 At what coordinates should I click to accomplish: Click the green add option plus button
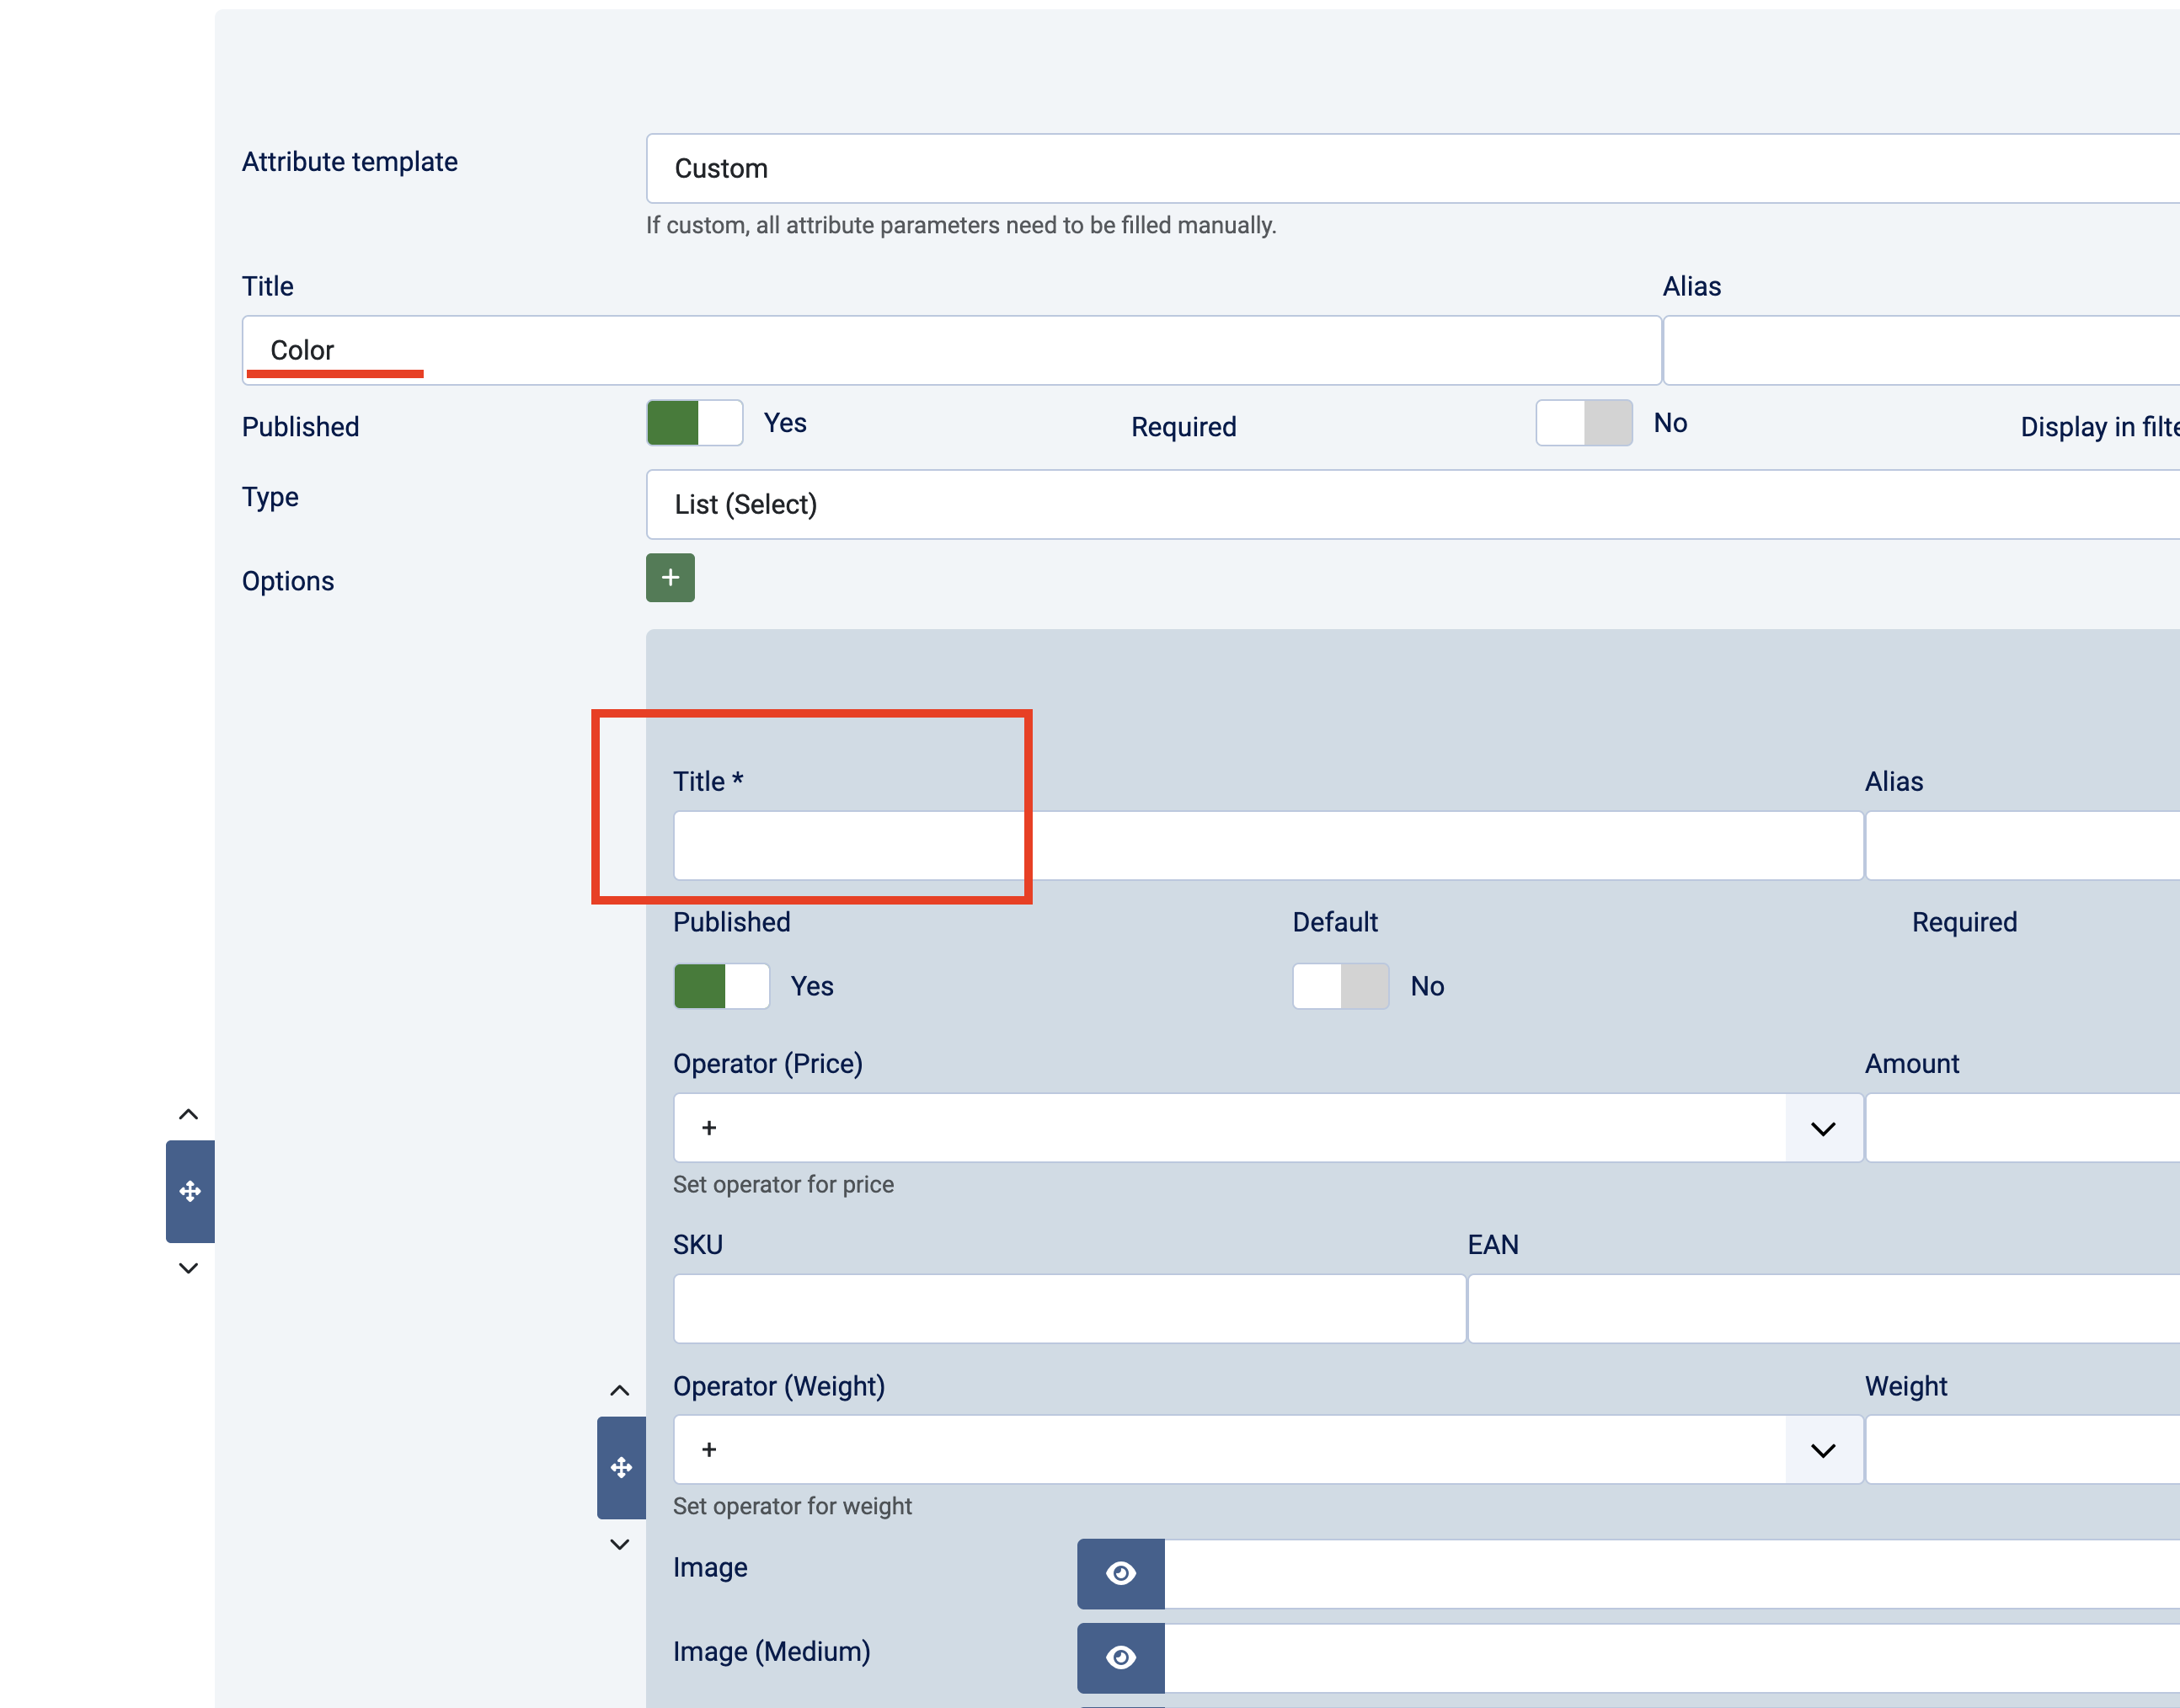tap(670, 578)
